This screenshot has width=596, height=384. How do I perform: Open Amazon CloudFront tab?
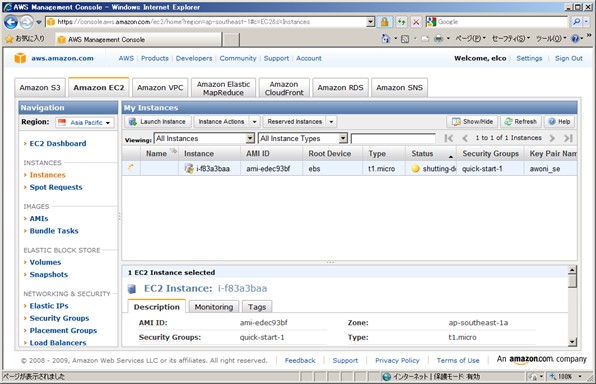pos(284,88)
